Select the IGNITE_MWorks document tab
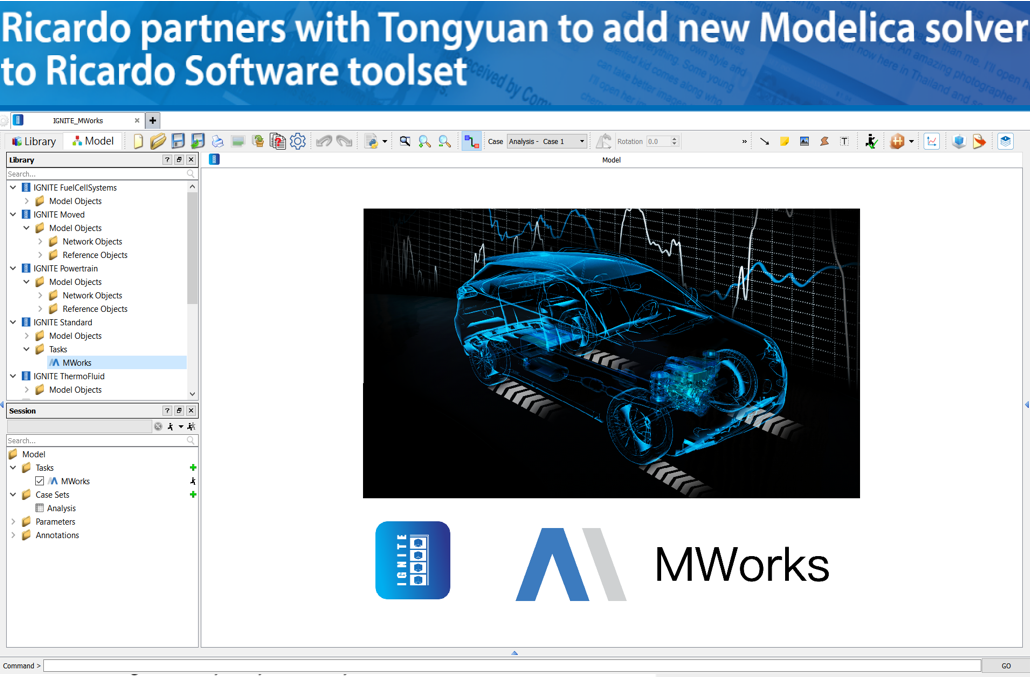 [x=78, y=120]
